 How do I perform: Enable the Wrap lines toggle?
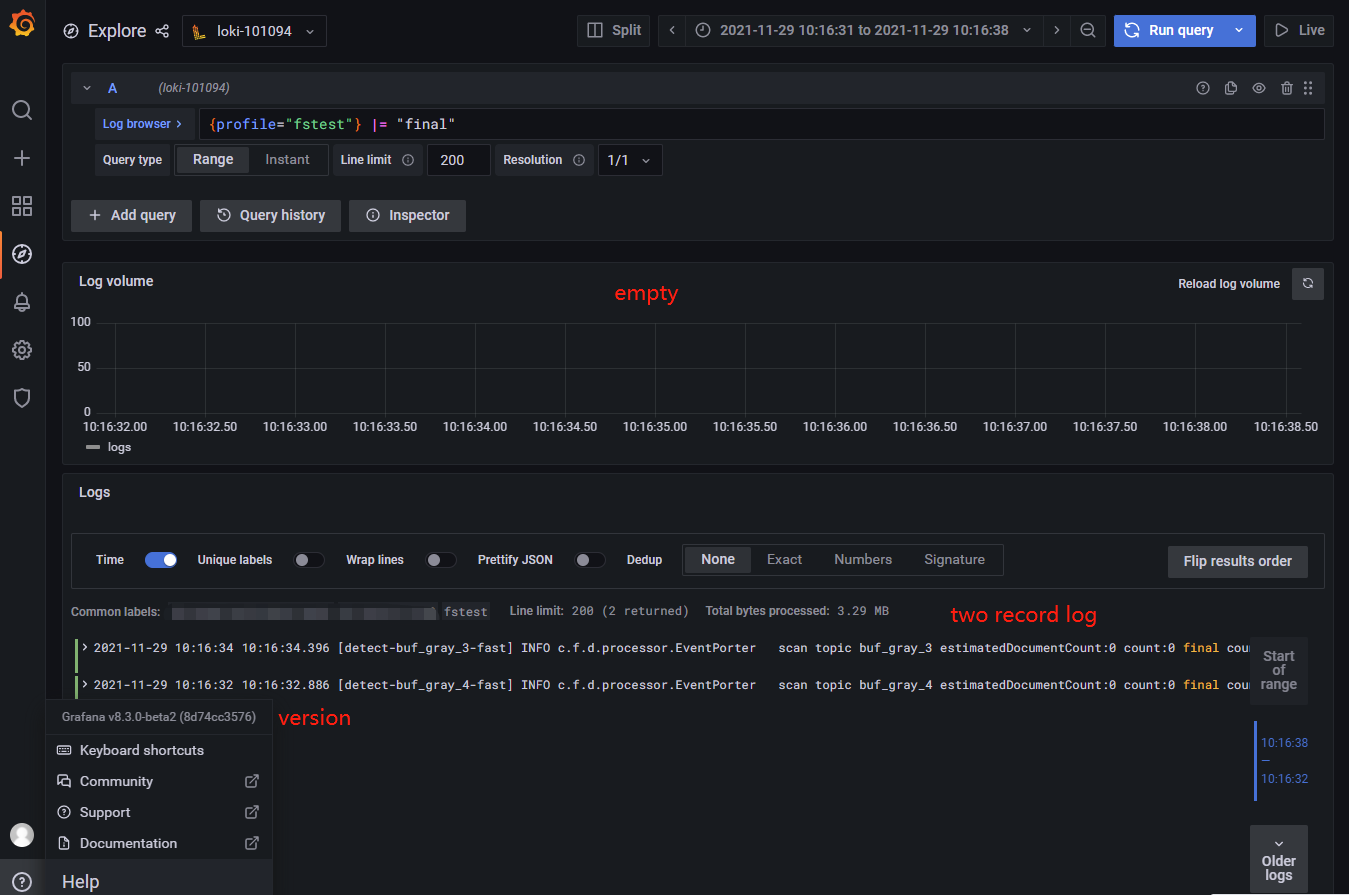pos(441,560)
